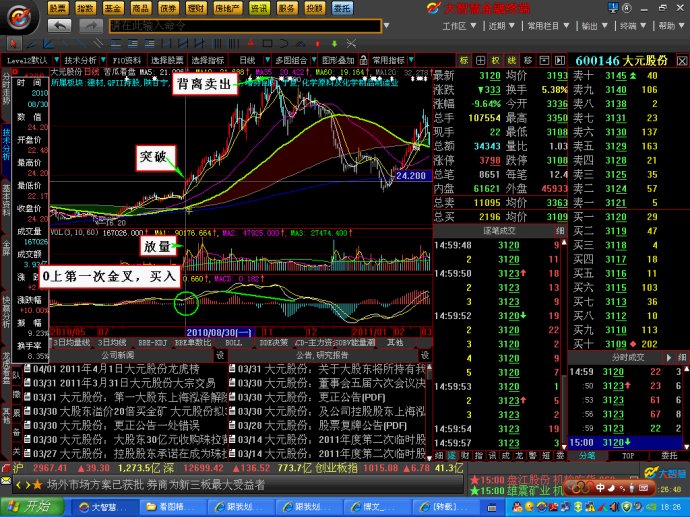Expand the 多图组合 dropdown arrow
This screenshot has height=517, width=690.
click(x=314, y=60)
